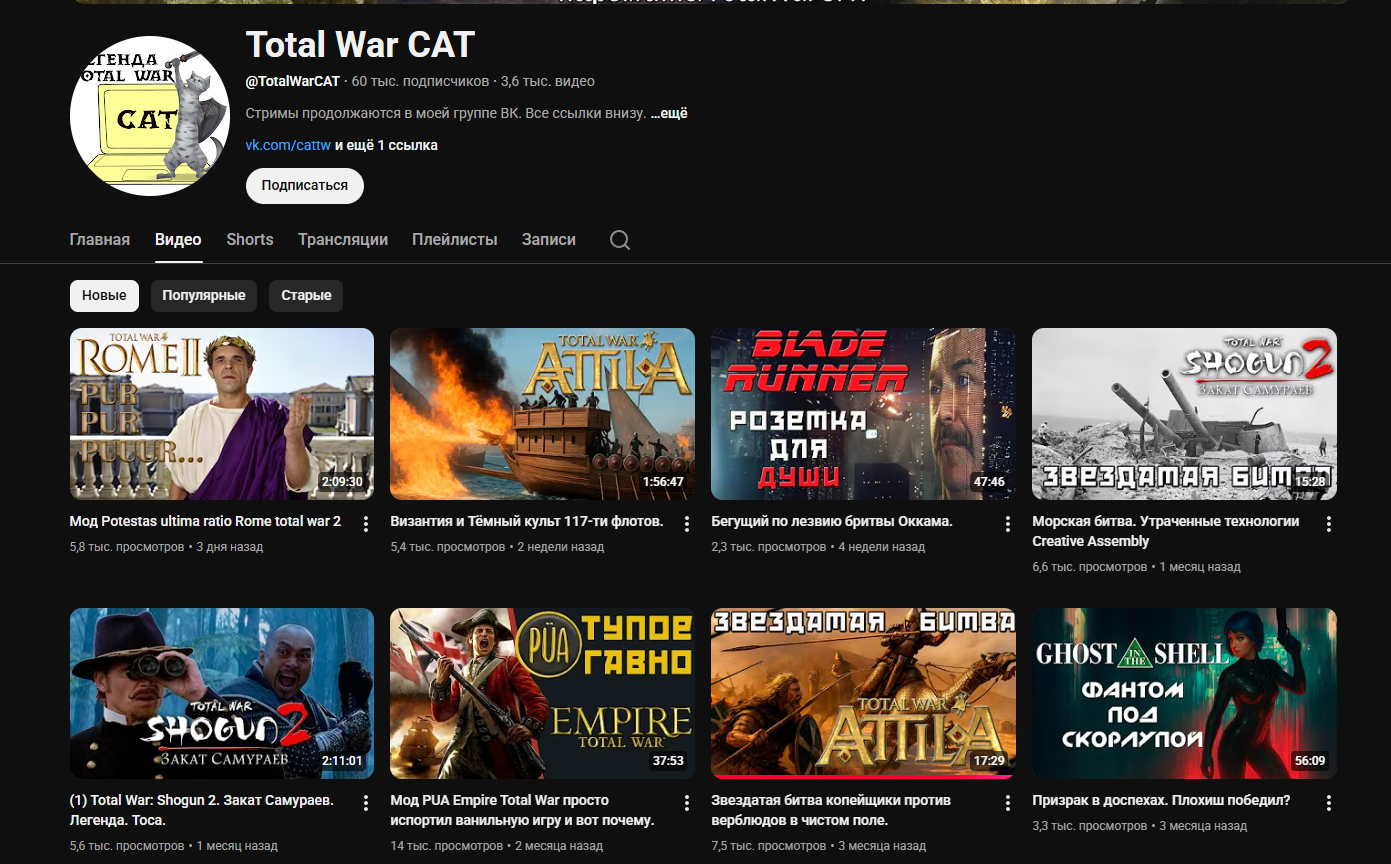
Task: Click the 60 тыс. подписчиков count
Action: click(x=421, y=81)
